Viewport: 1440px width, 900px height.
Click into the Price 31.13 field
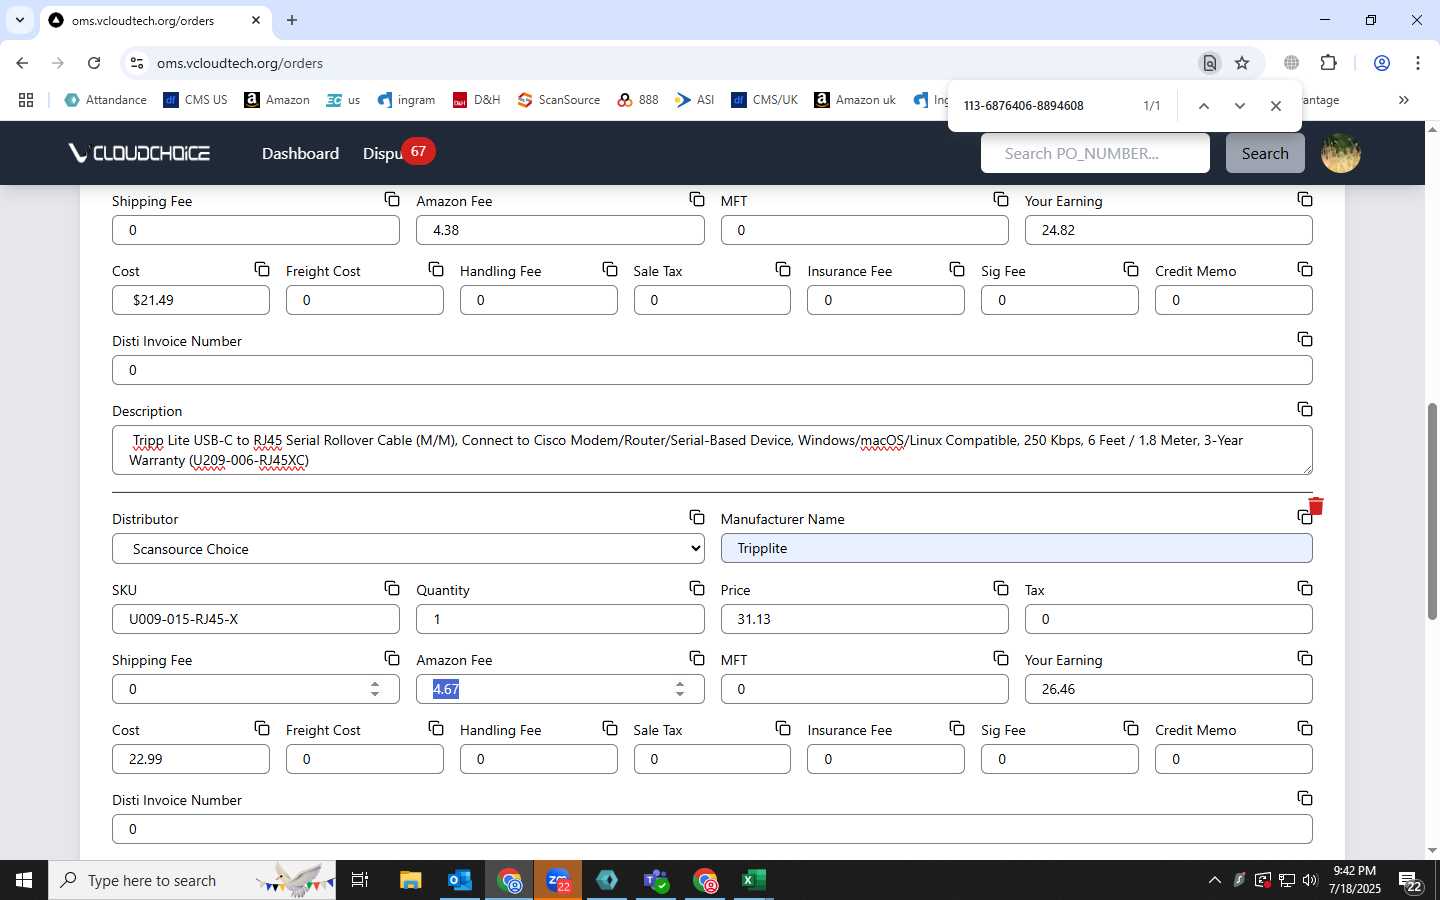point(864,619)
